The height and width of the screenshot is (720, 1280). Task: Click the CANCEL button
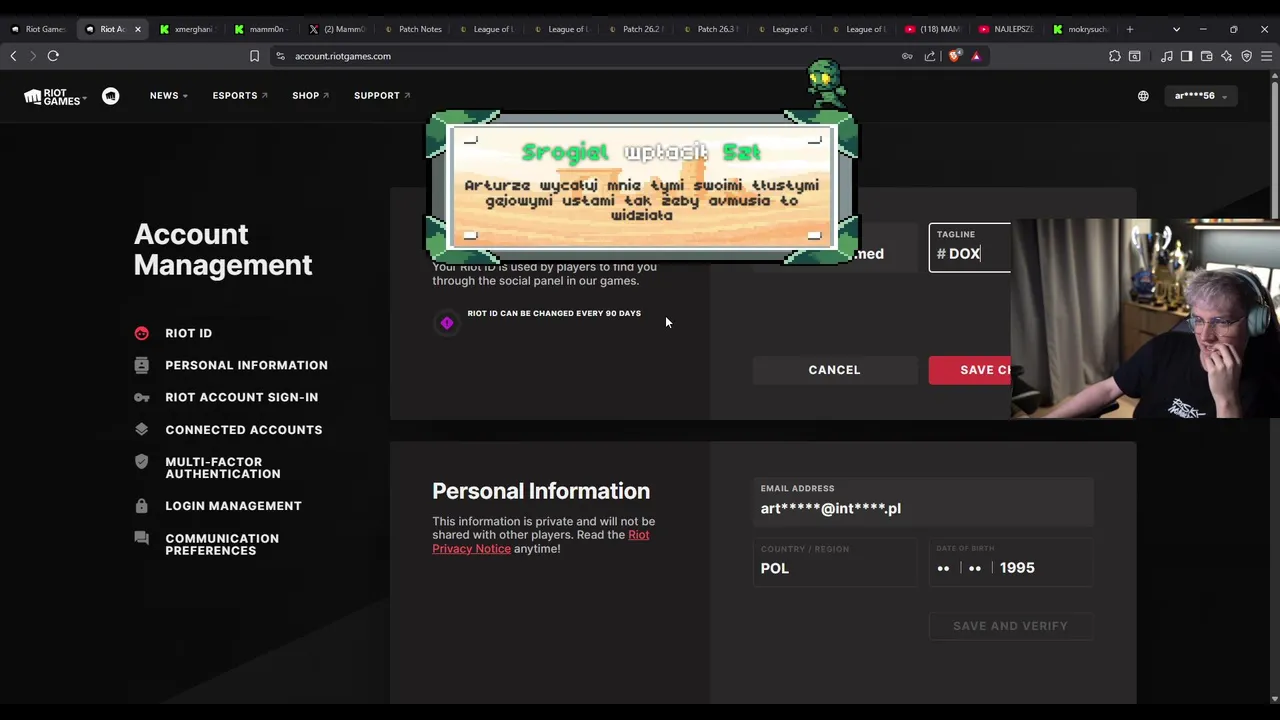[x=834, y=370]
